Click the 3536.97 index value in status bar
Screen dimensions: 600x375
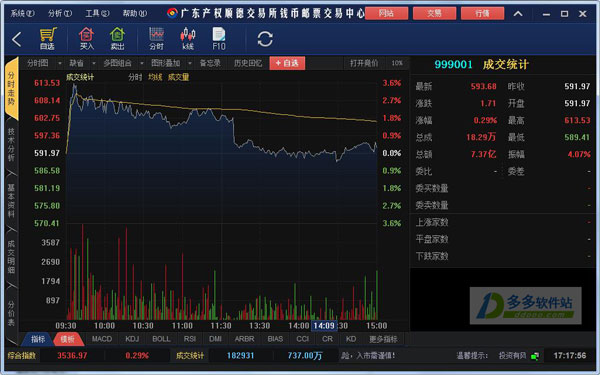(72, 356)
